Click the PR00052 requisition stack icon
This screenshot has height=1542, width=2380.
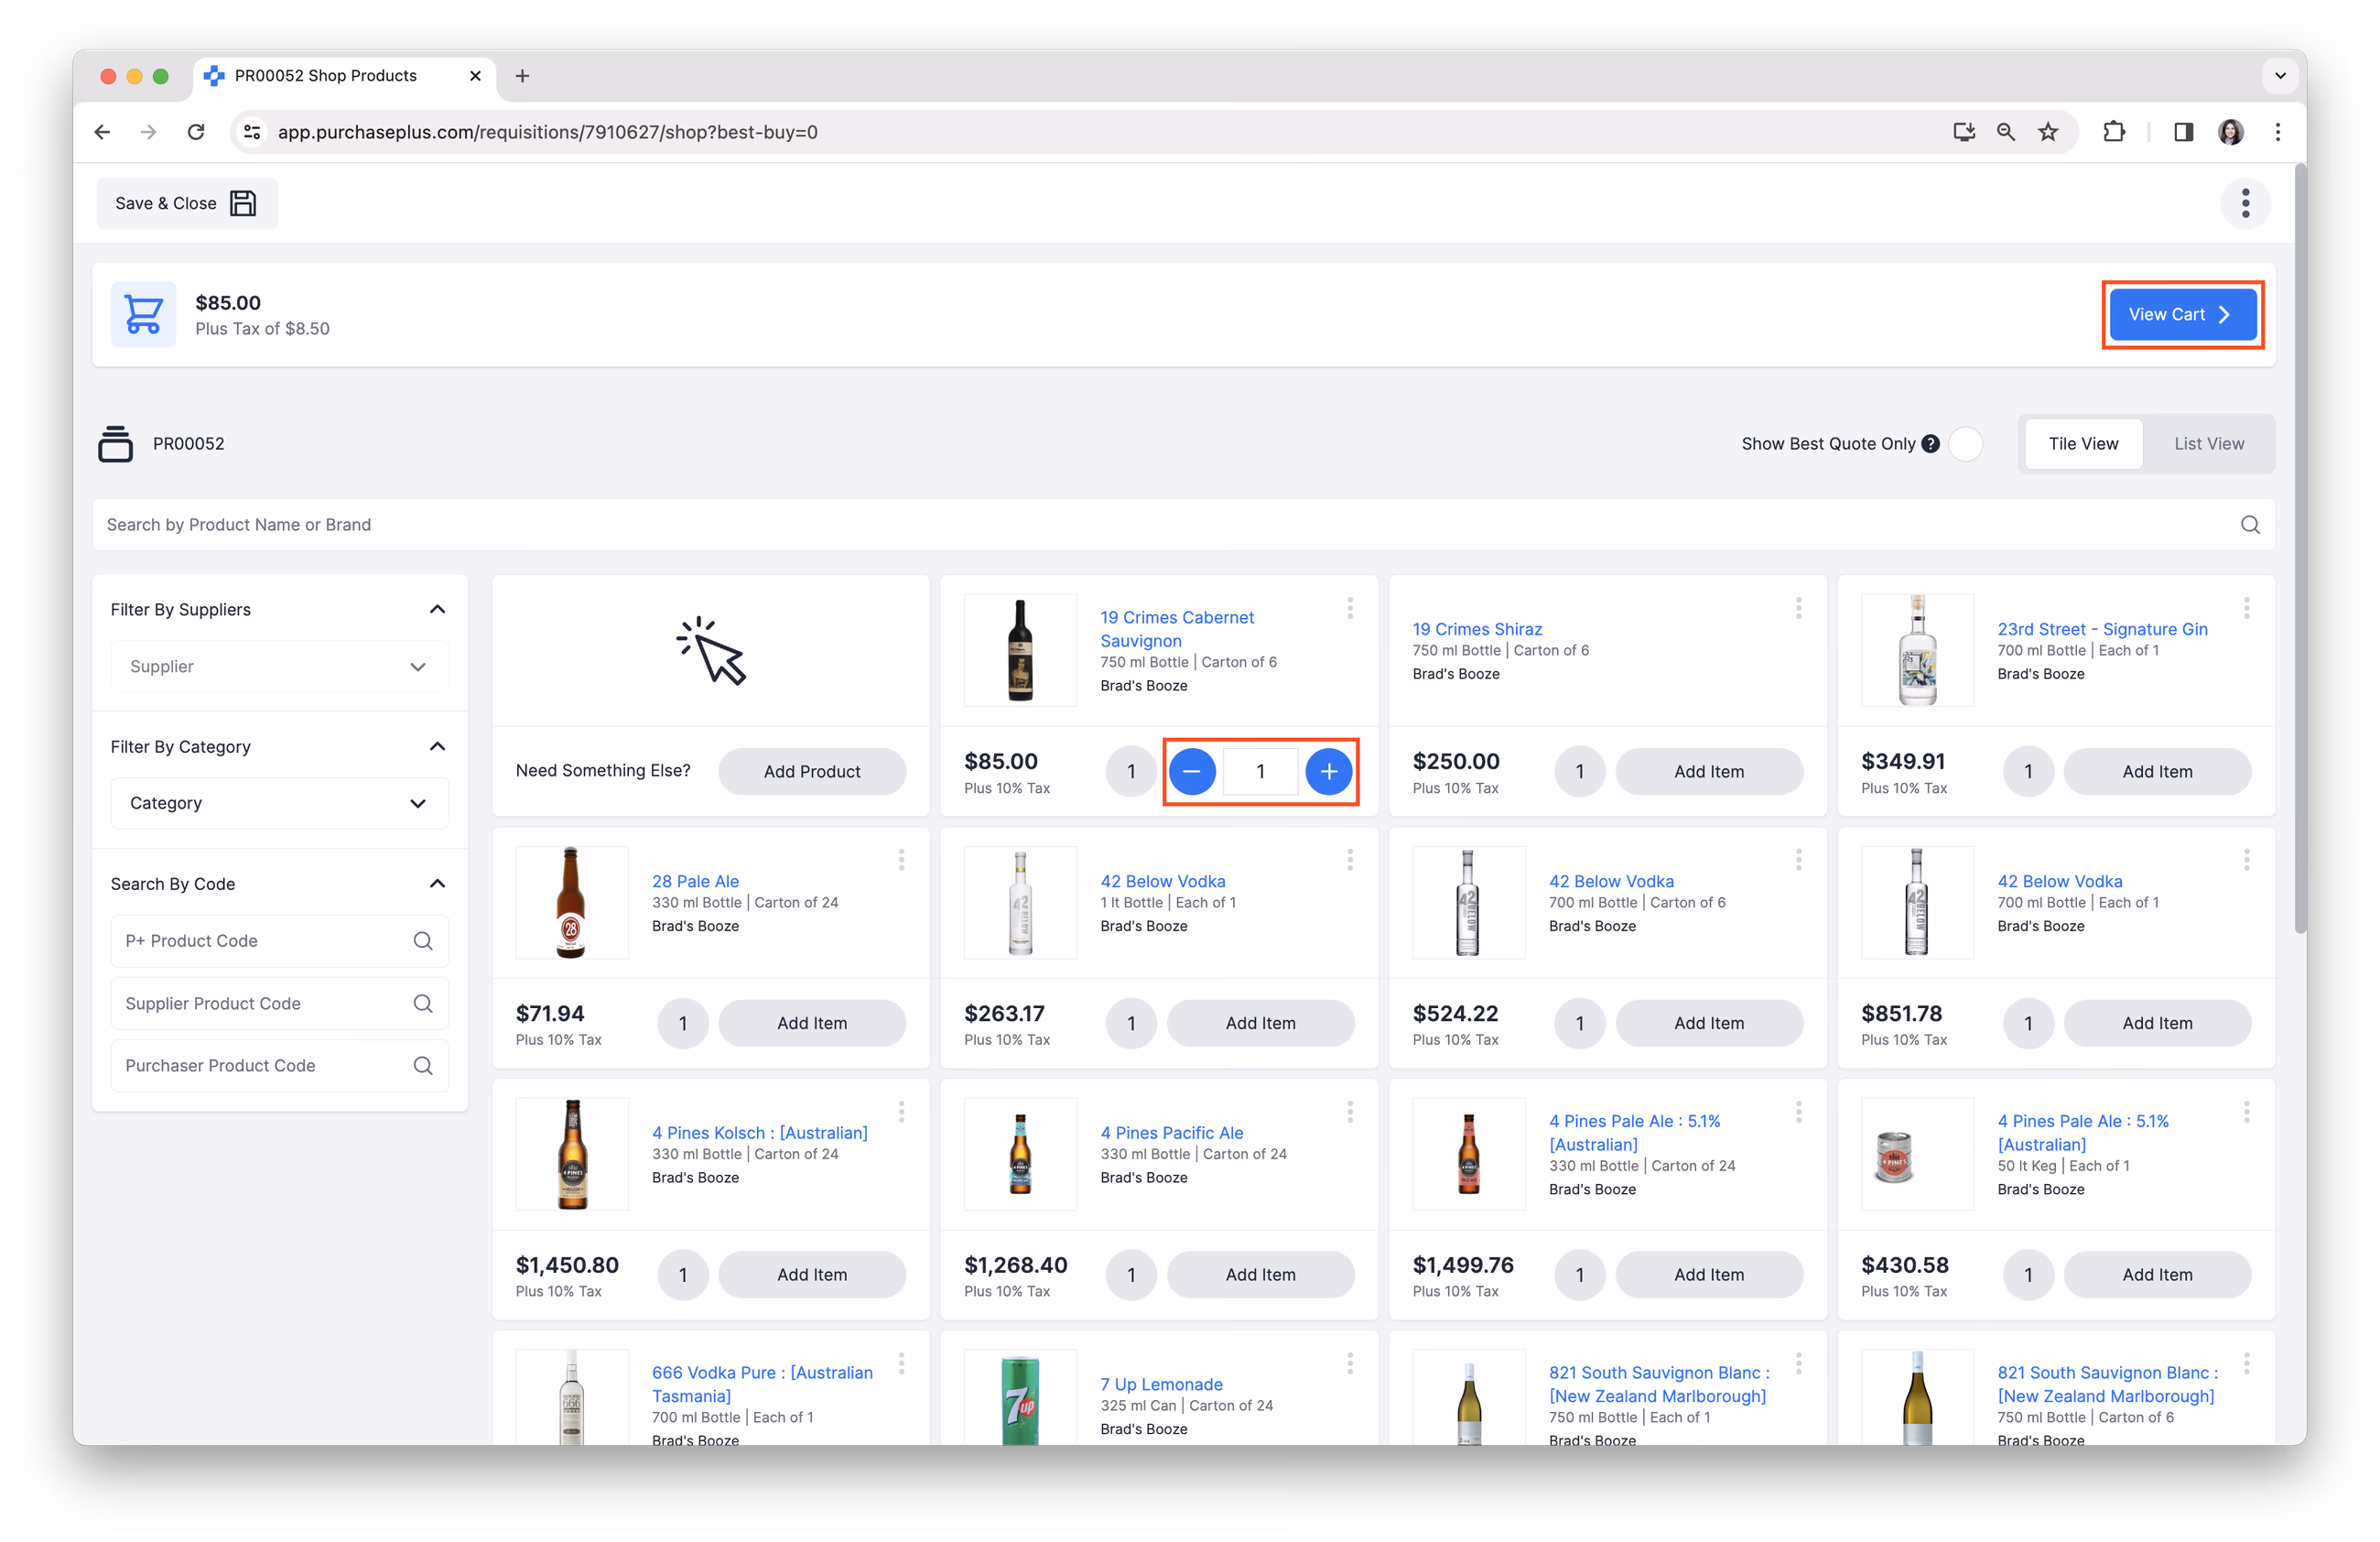(115, 443)
